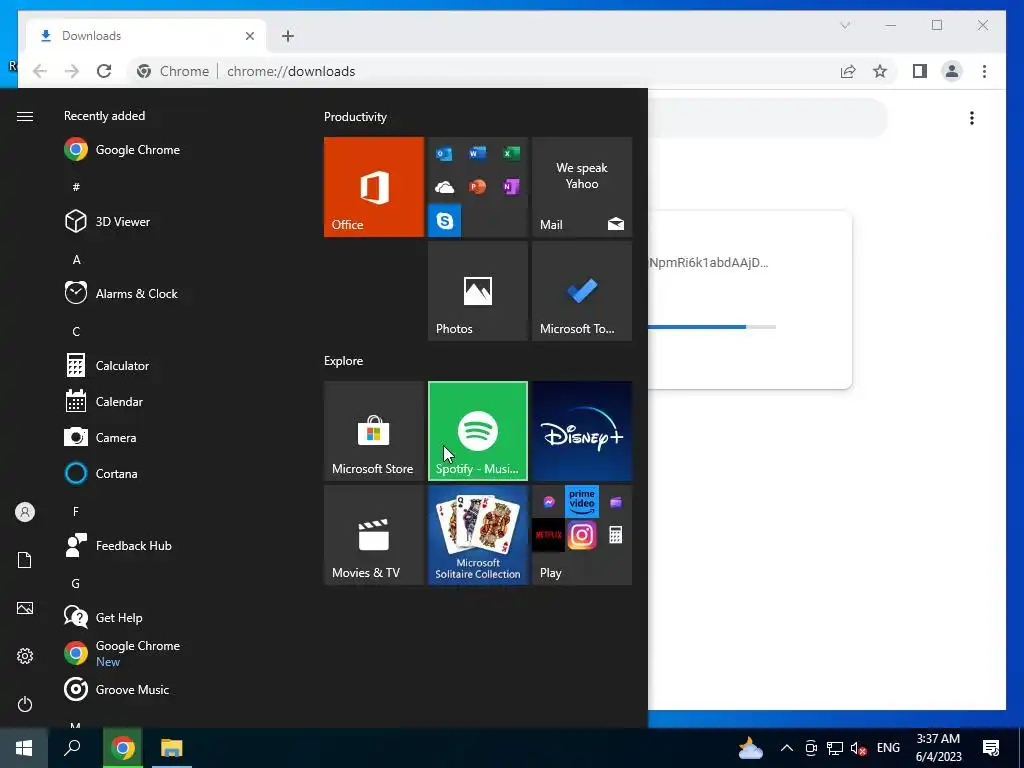Screen dimensions: 1024x768
Task: Open the user account icon in Start sidebar
Action: tap(25, 512)
